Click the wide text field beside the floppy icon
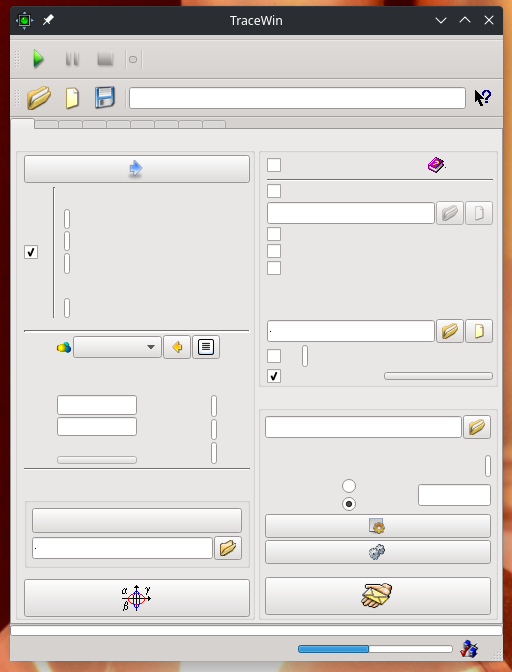Viewport: 512px width, 672px height. click(x=297, y=98)
